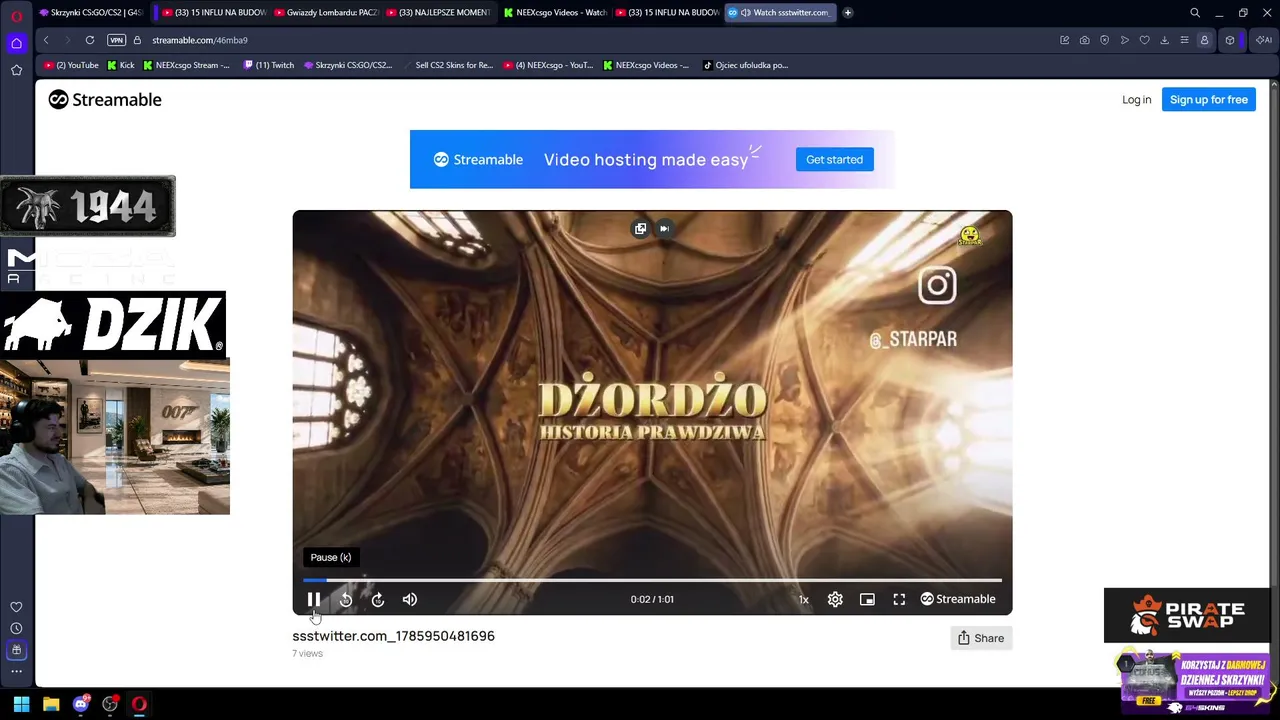Switch to Gwiazdy Lombardu tab
Screen dimensions: 1280x720
[325, 13]
